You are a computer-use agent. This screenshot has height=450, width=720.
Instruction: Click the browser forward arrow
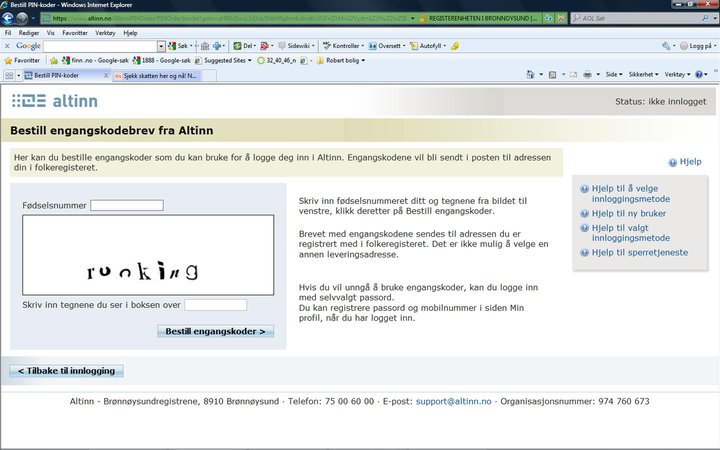22,18
